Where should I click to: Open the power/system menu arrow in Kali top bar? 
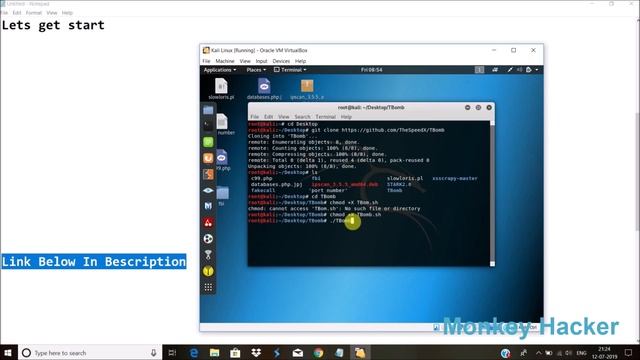coord(536,70)
